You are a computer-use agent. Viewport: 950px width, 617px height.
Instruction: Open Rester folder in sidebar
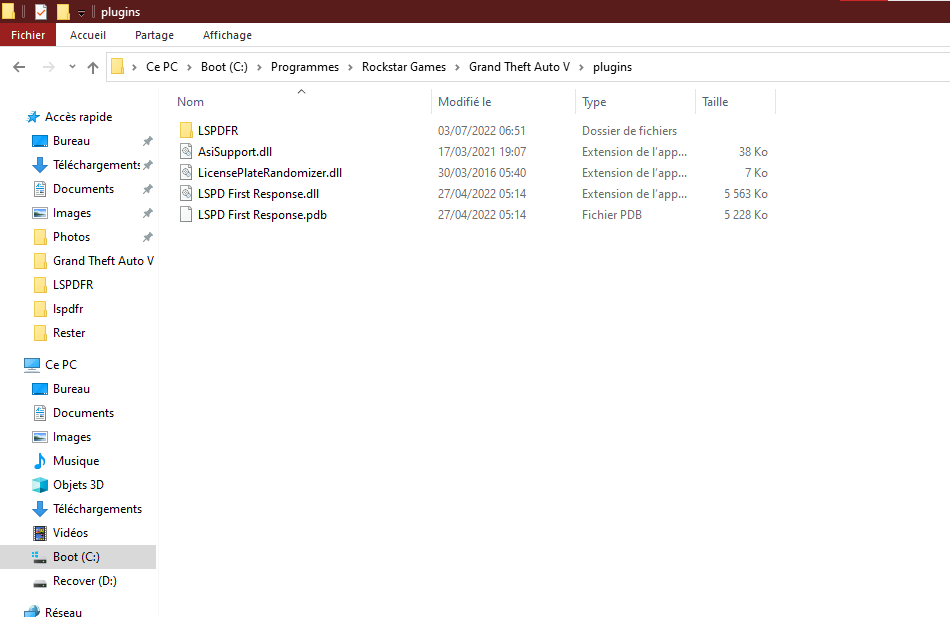point(69,333)
